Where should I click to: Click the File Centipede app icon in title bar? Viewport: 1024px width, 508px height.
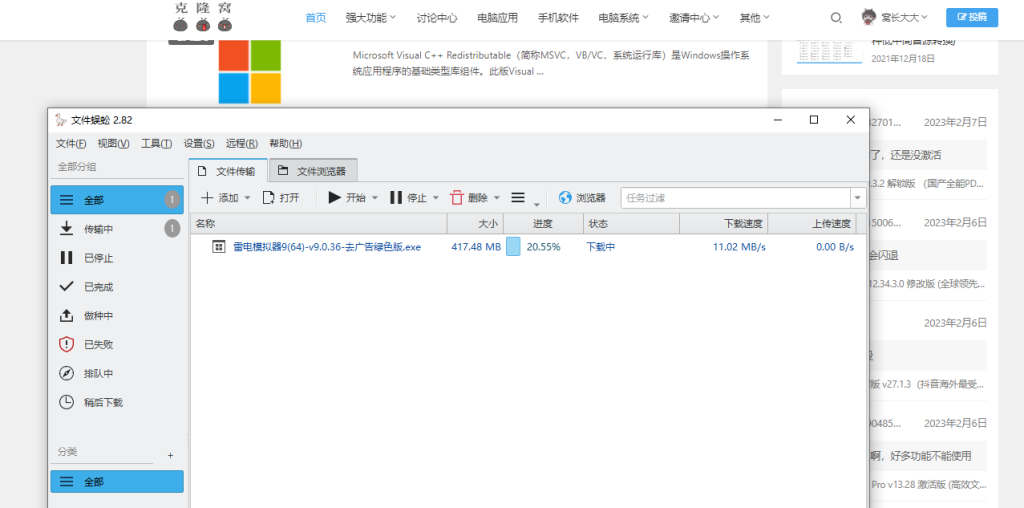tap(61, 119)
